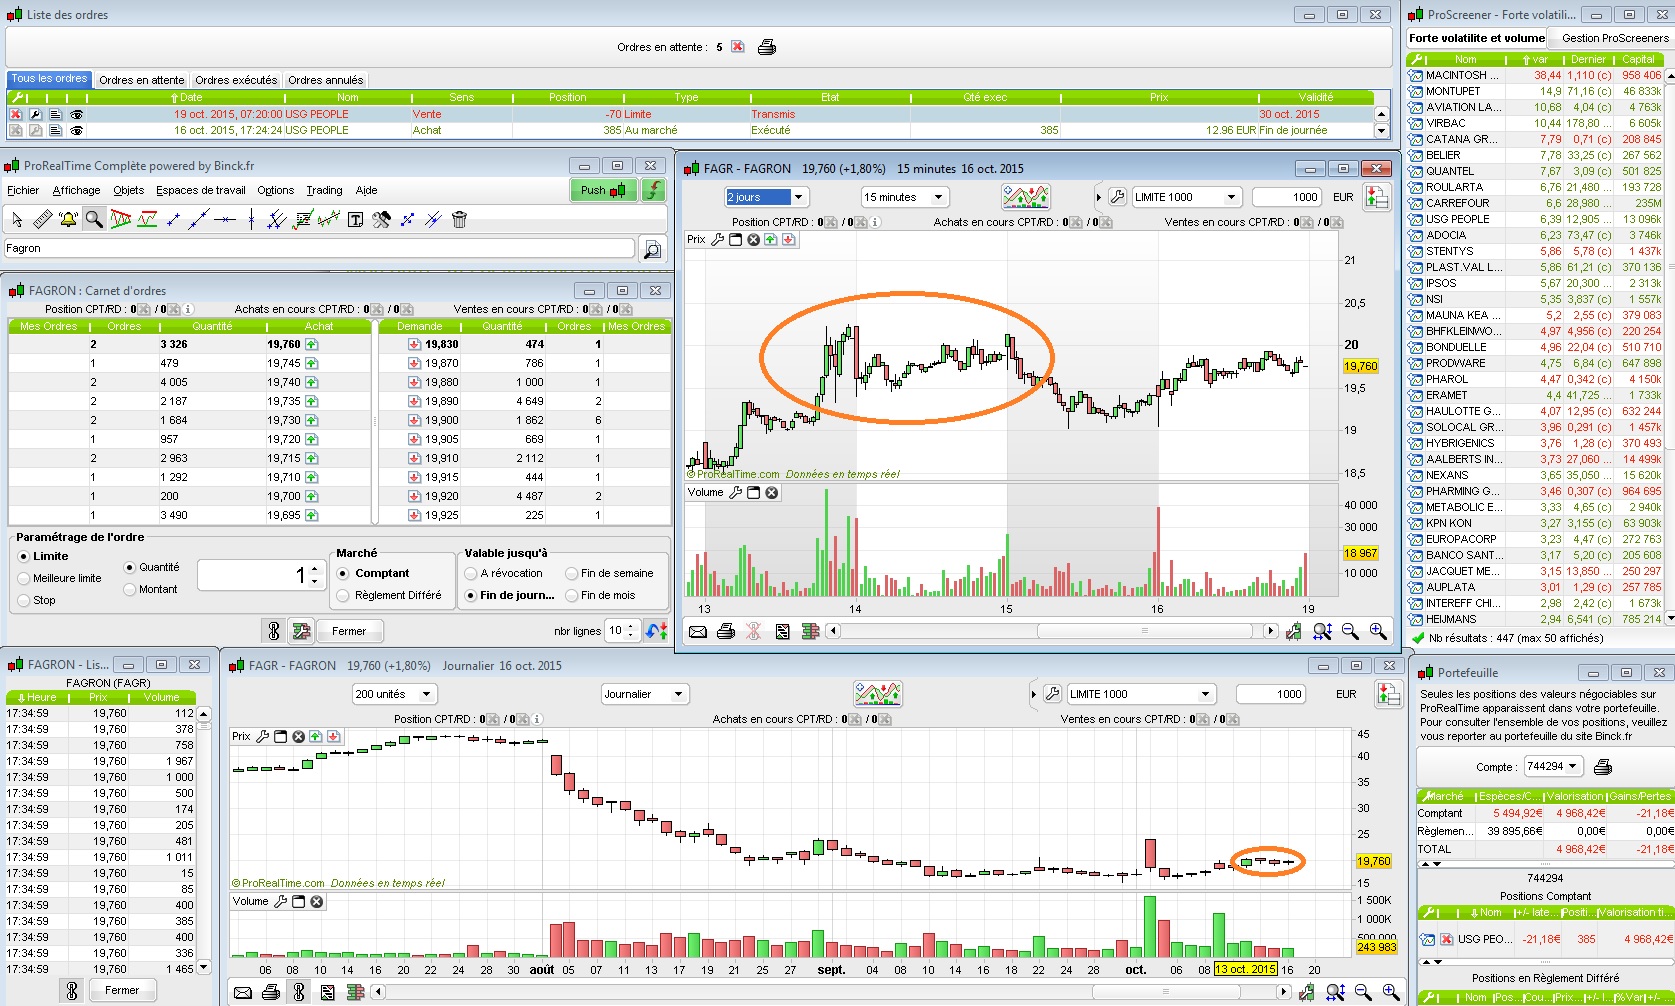Click the trash bin to delete objects
1675x1006 pixels.
point(459,219)
